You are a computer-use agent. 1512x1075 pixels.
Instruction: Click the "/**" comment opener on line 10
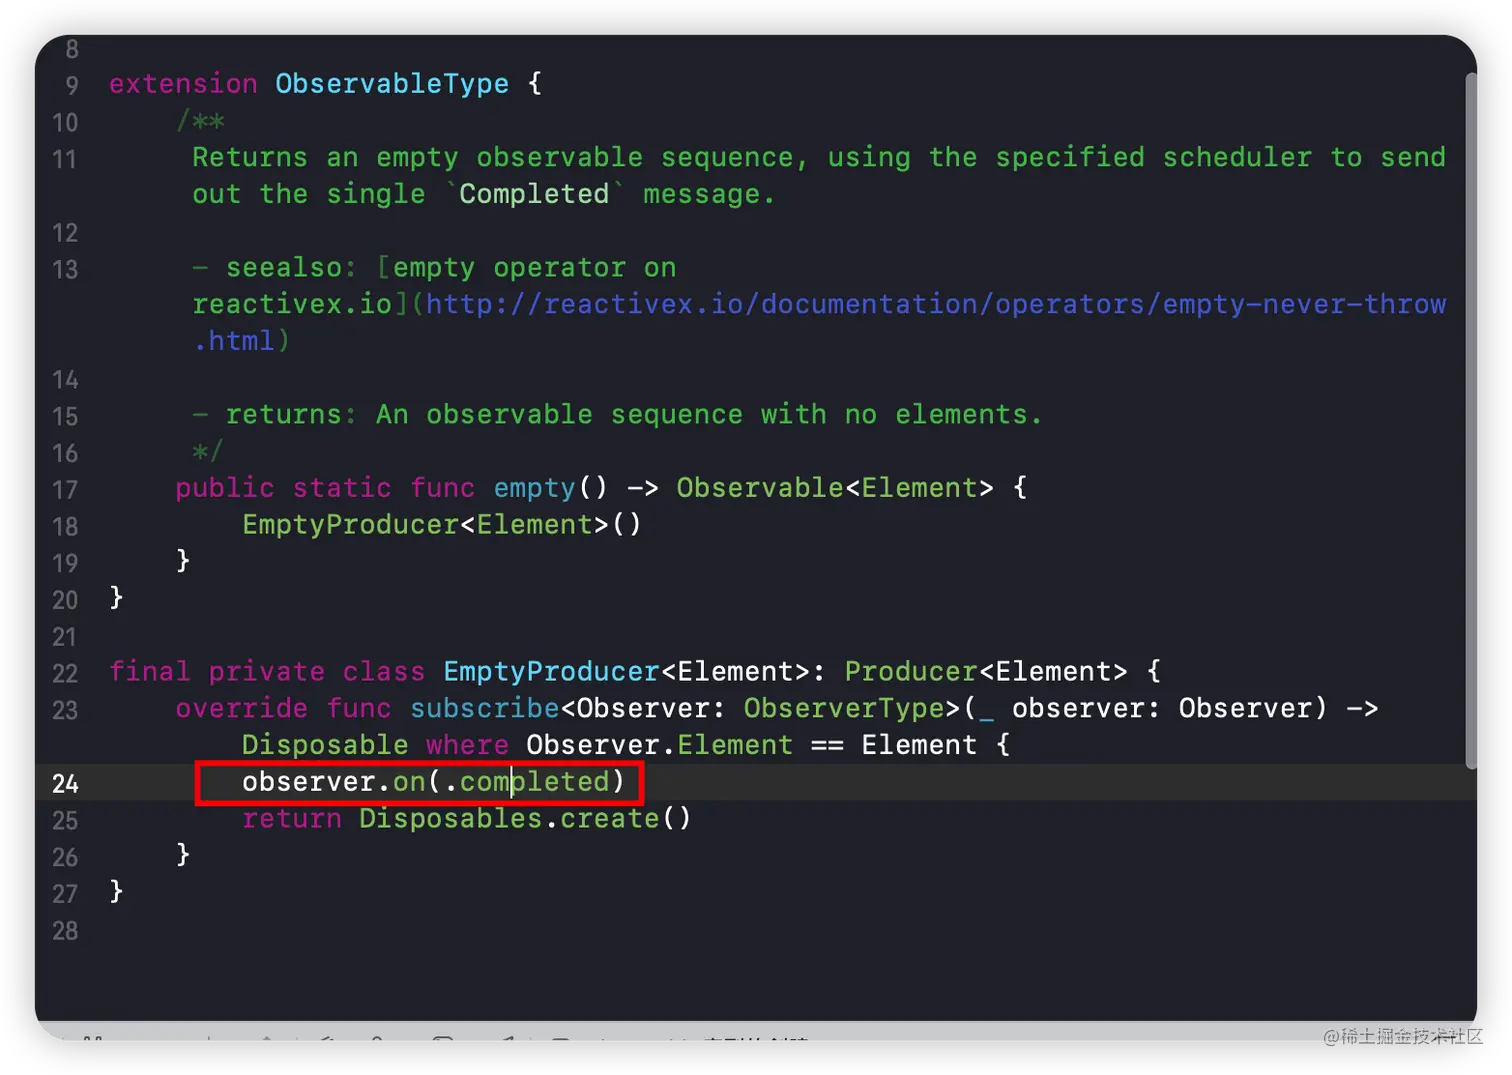200,121
